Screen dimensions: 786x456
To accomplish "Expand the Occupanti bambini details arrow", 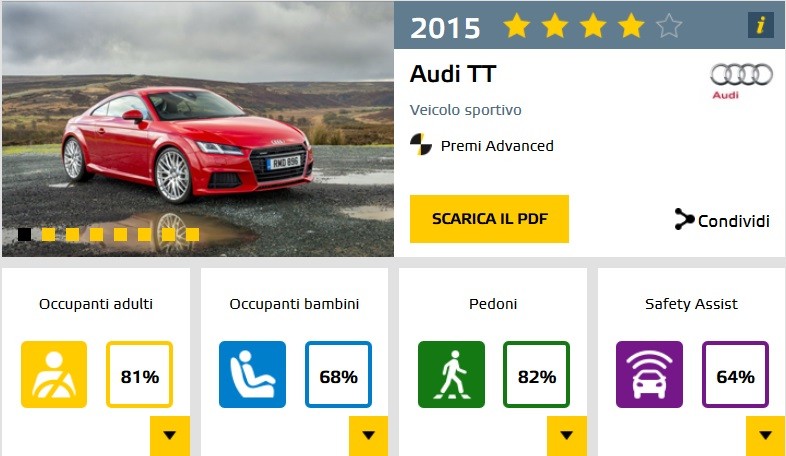I will (368, 435).
